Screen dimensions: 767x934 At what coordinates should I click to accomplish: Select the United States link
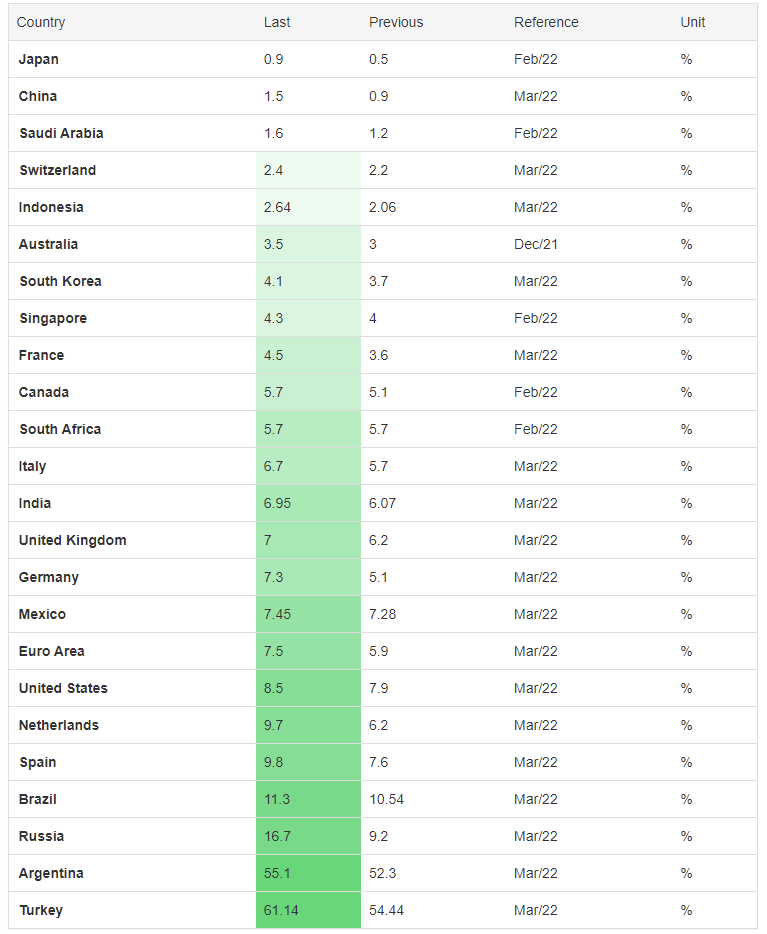pyautogui.click(x=63, y=688)
